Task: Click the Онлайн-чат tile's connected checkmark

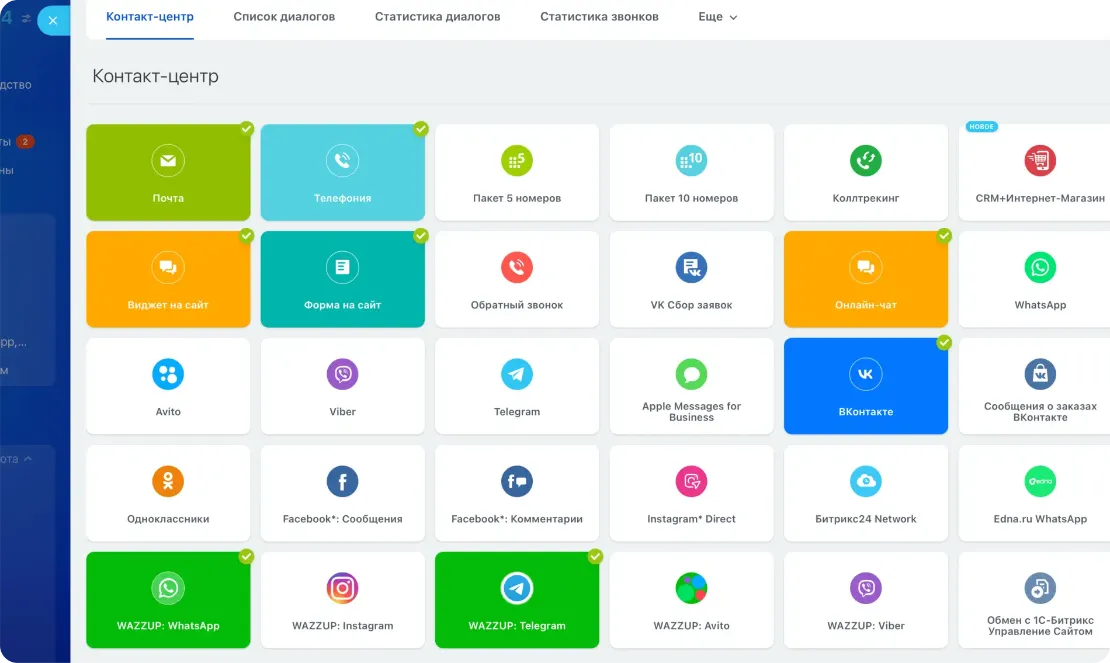Action: coord(944,236)
